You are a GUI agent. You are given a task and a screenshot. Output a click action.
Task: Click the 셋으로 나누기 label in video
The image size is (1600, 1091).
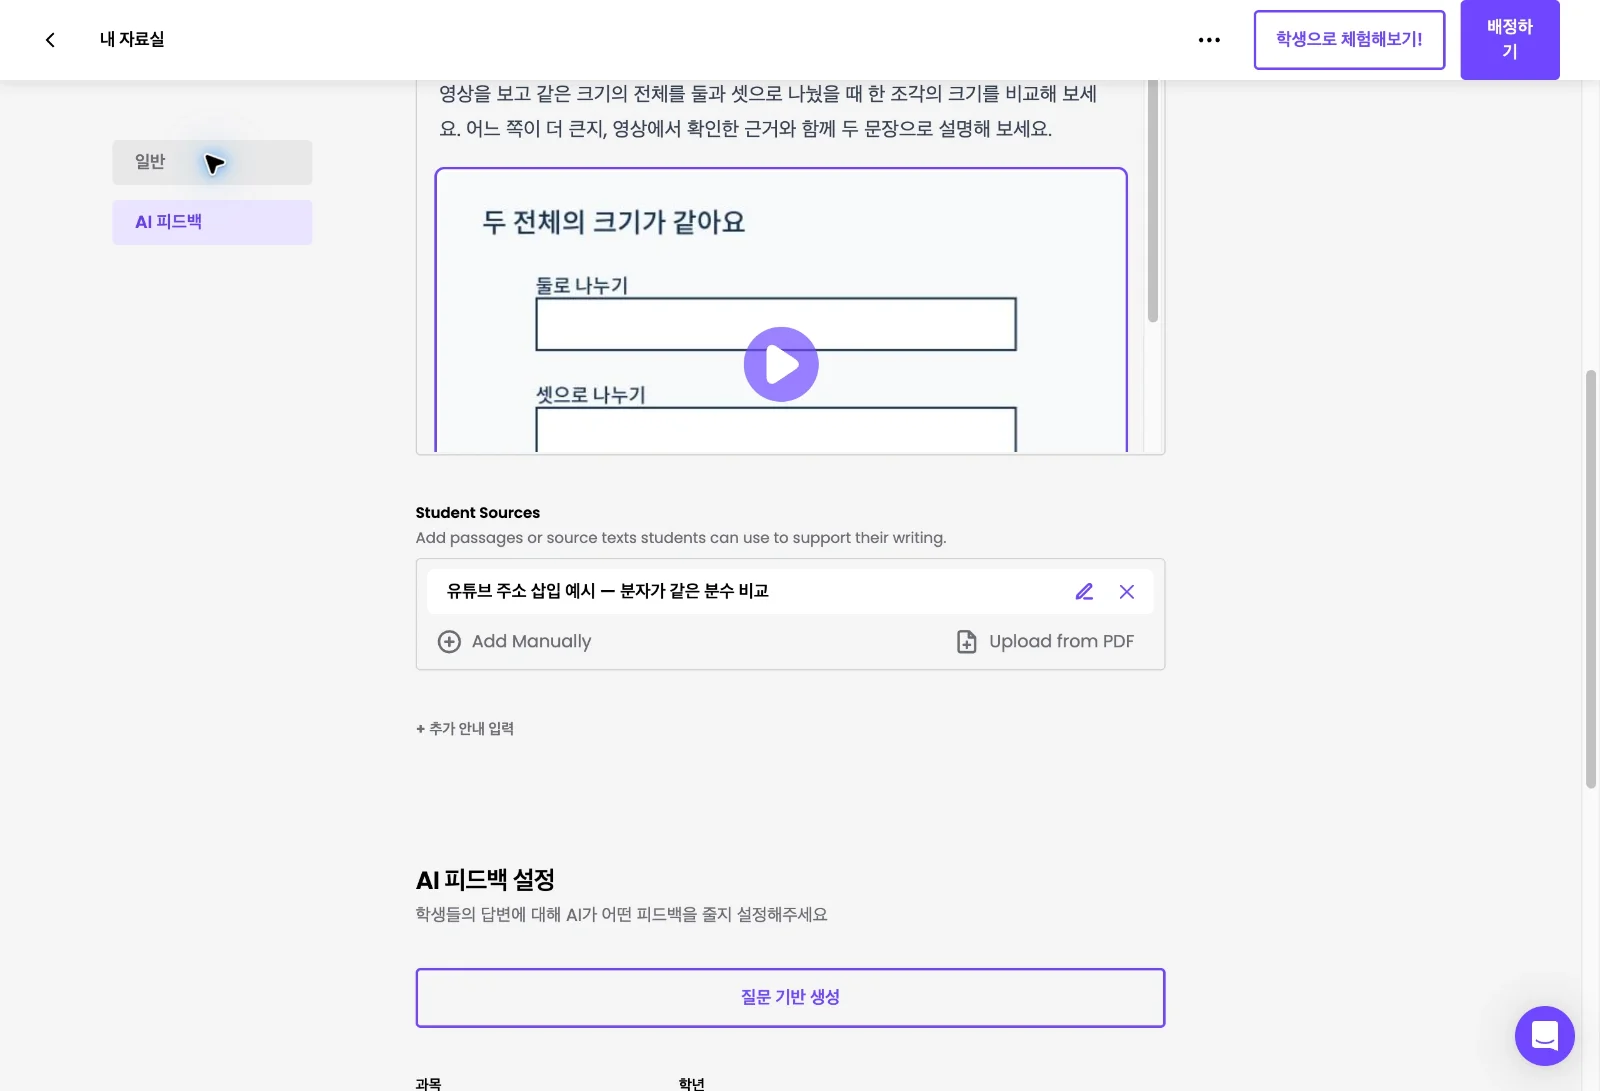[x=591, y=395]
